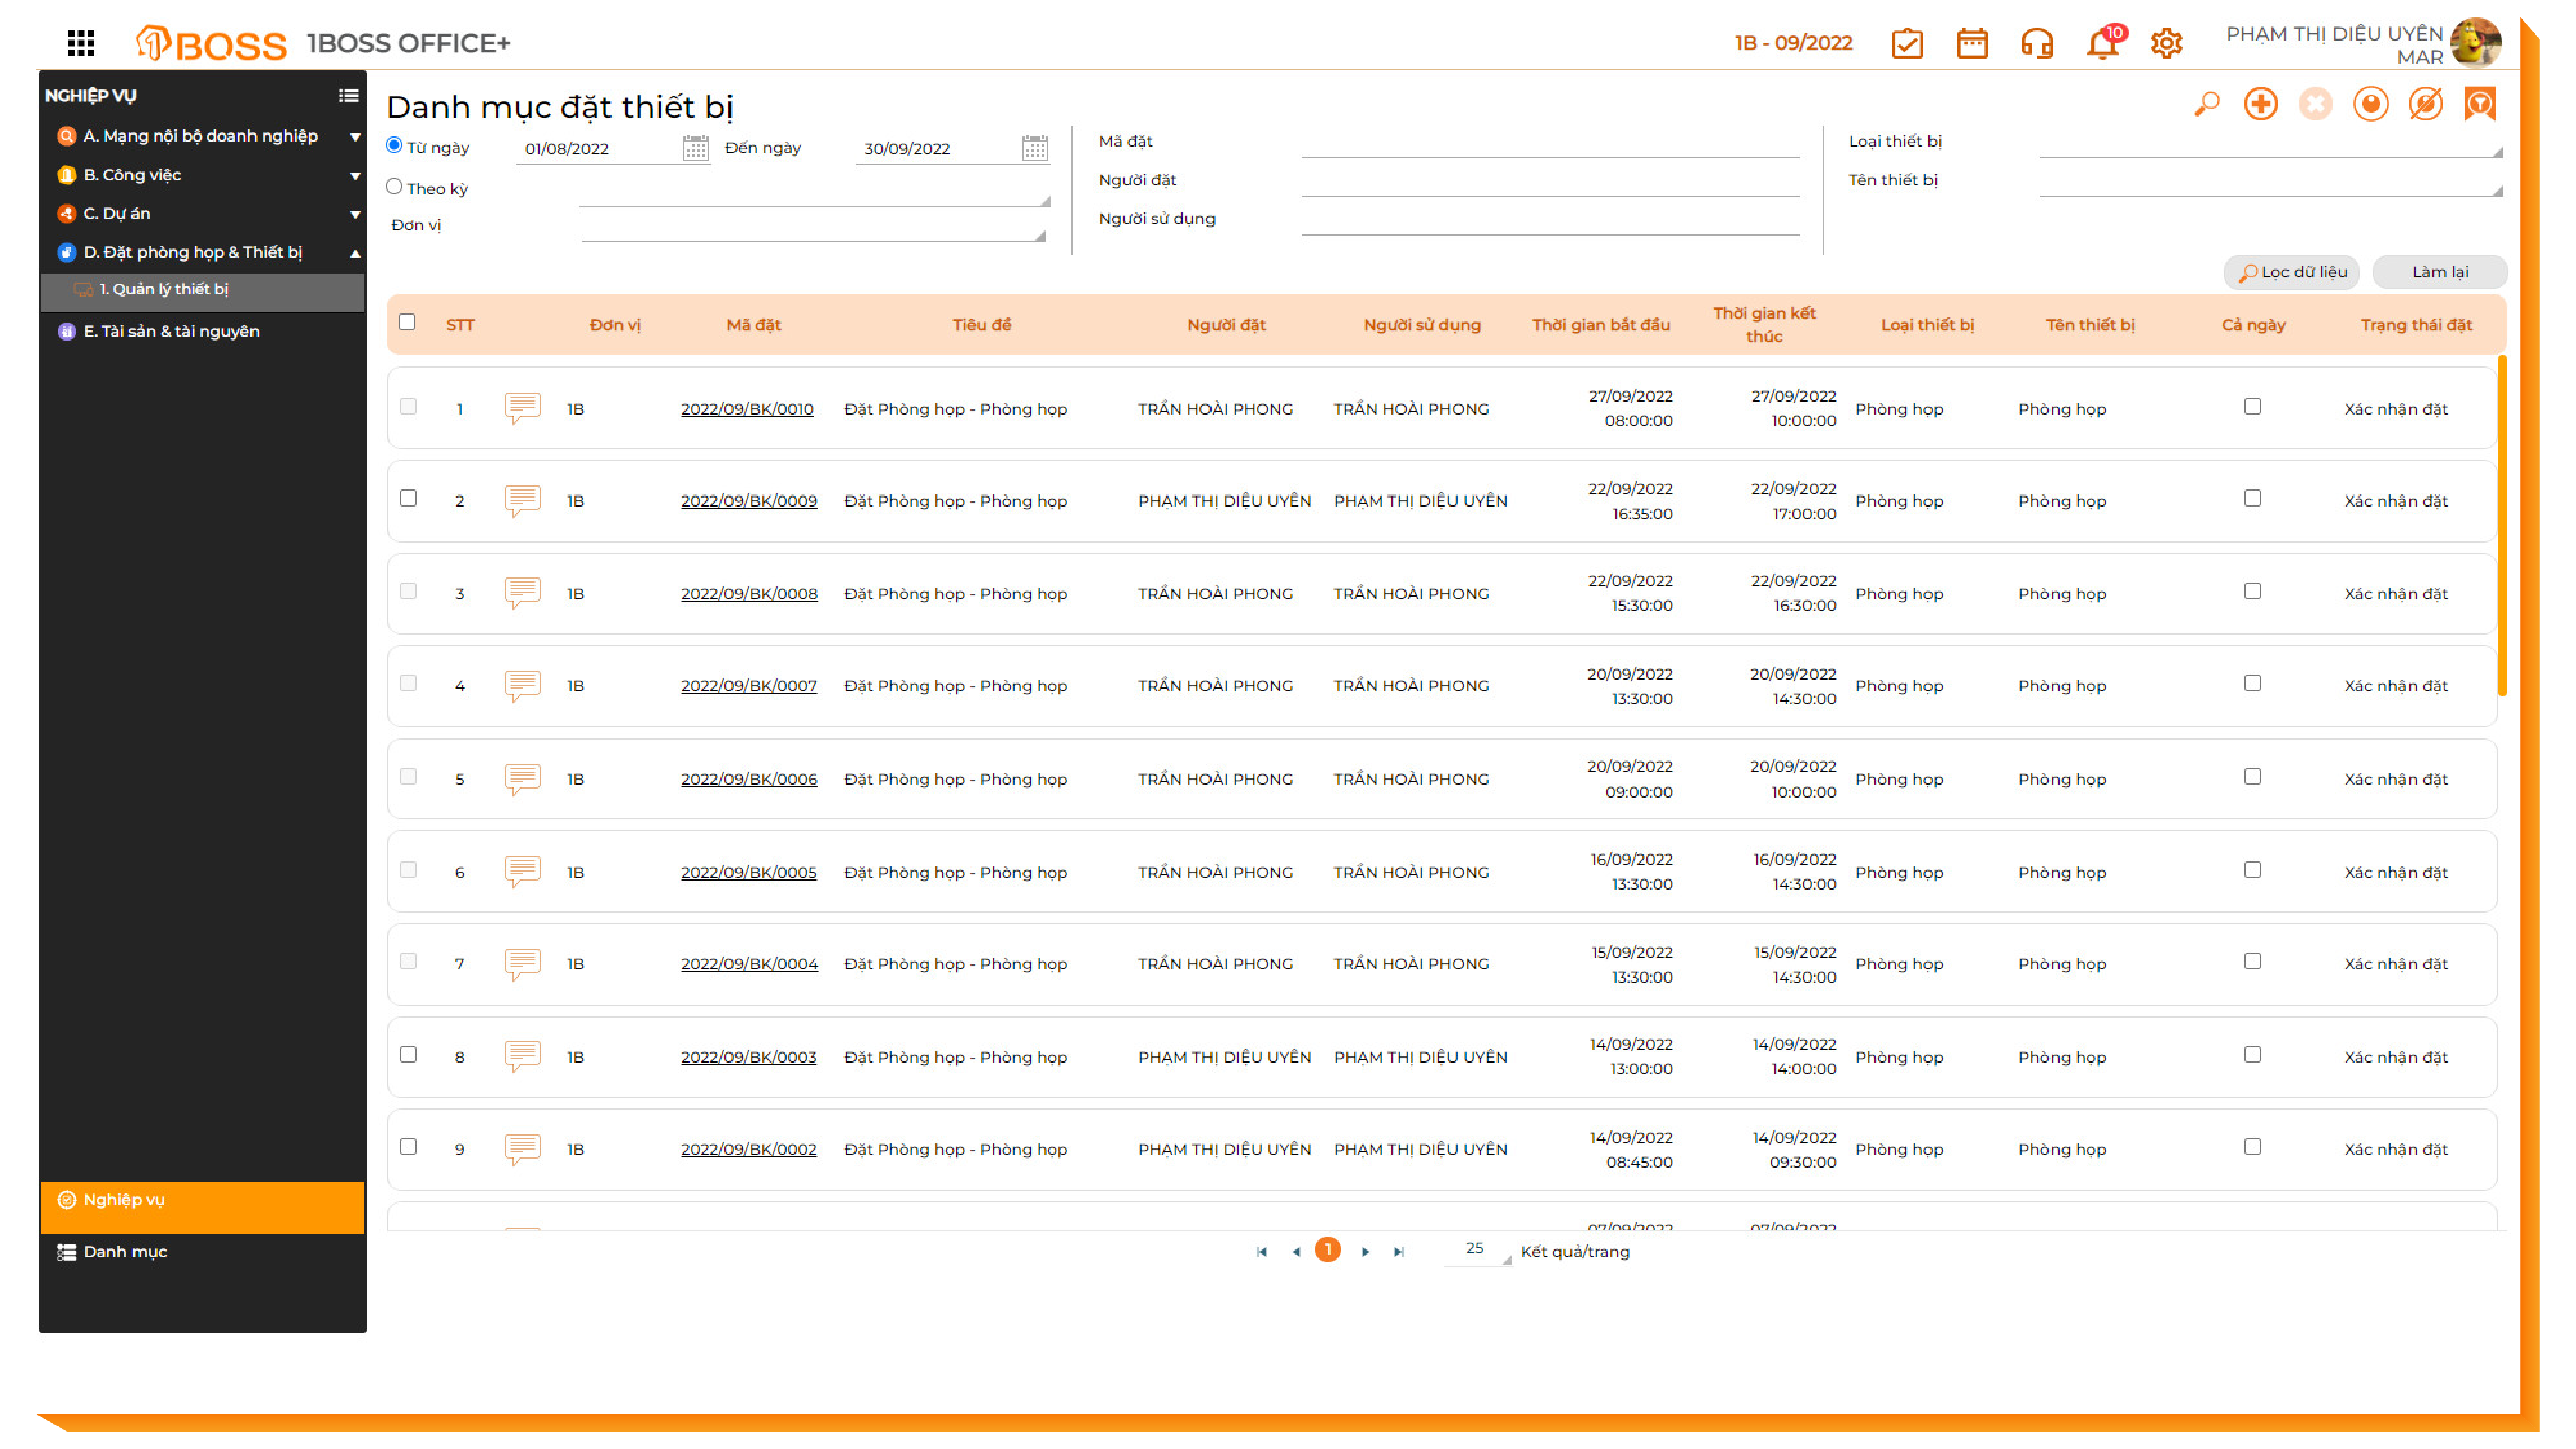Select the Theo kỳ radio button
Image resolution: width=2576 pixels, height=1449 pixels.
pos(394,187)
